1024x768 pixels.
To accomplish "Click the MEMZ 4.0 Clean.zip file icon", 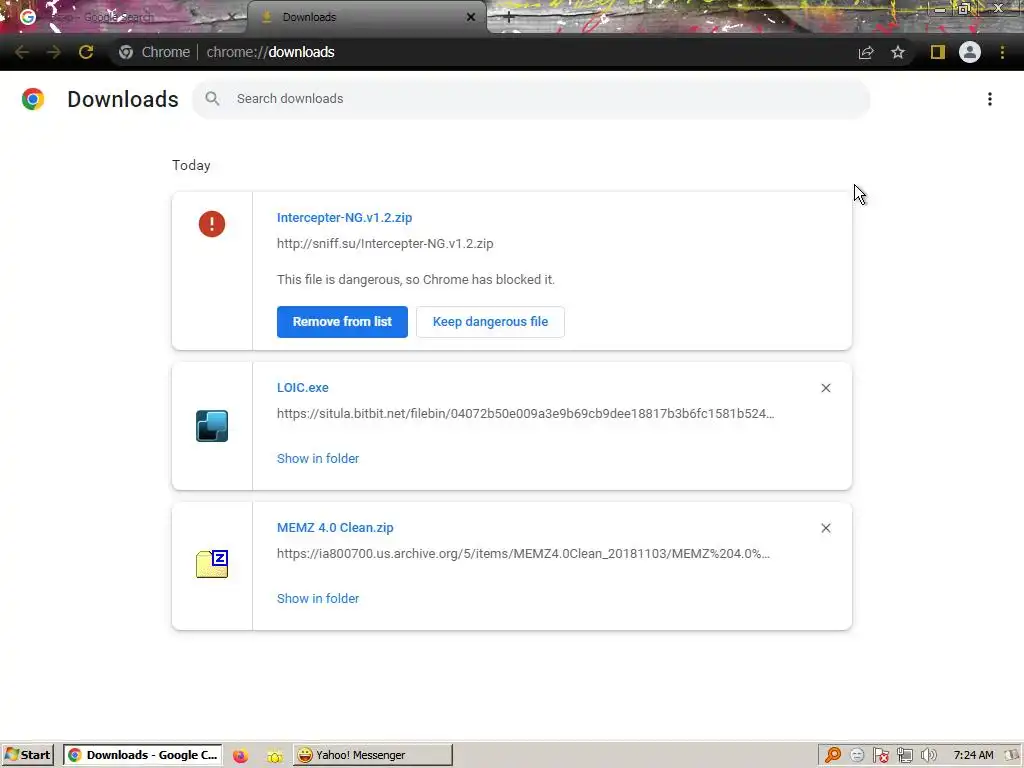I will 212,564.
